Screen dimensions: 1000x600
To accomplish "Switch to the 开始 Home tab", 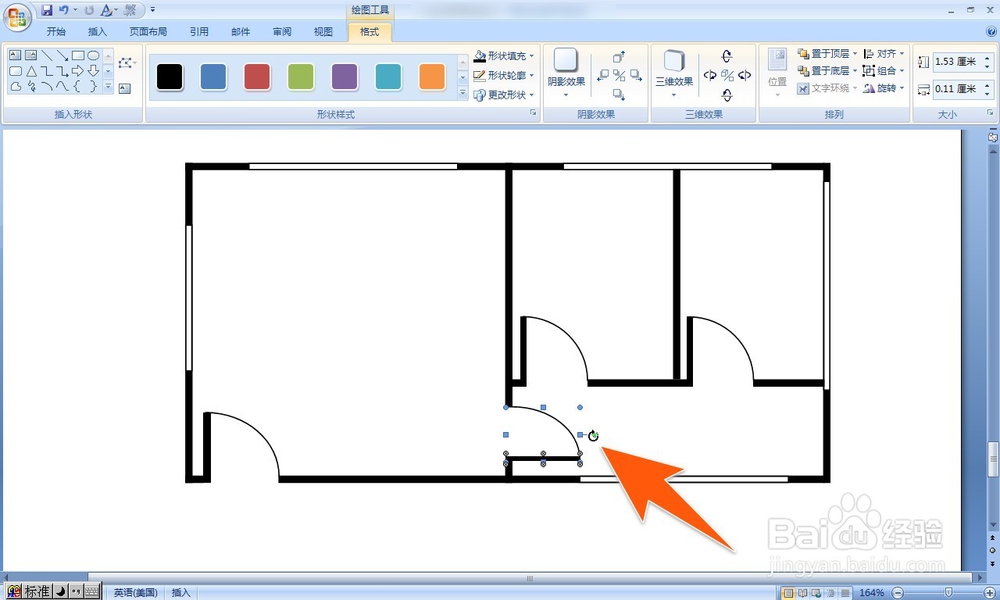I will 56,31.
